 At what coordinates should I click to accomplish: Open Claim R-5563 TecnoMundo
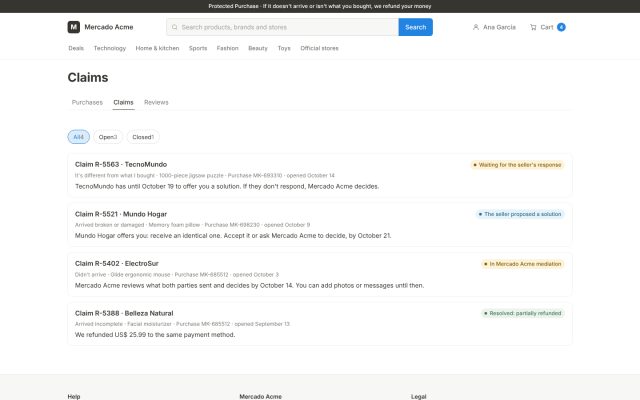[320, 176]
